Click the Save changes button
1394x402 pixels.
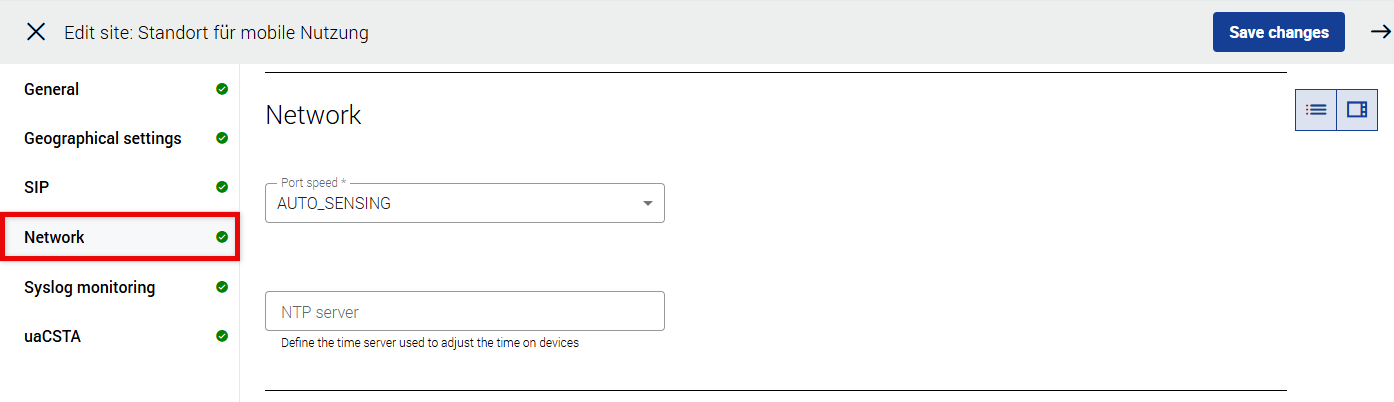(x=1278, y=32)
